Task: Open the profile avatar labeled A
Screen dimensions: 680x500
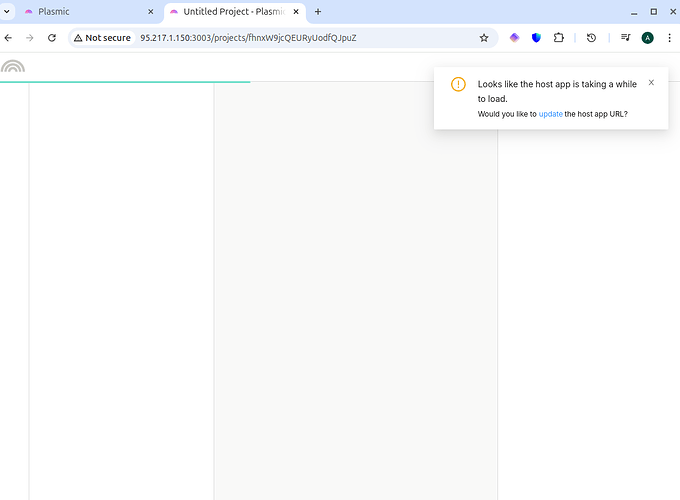Action: click(x=647, y=38)
